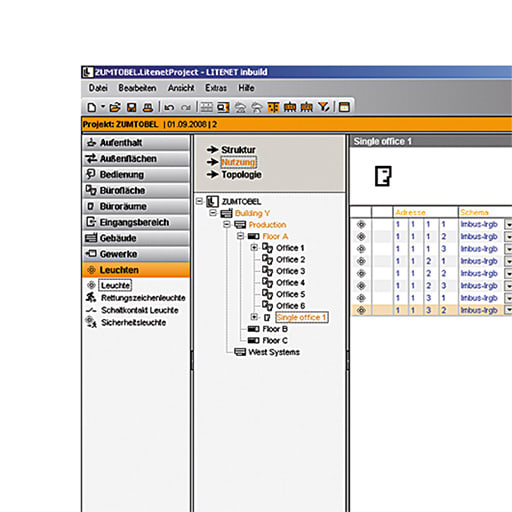Choose Sicherheitsleuchte item
The width and height of the screenshot is (512, 512).
(133, 322)
